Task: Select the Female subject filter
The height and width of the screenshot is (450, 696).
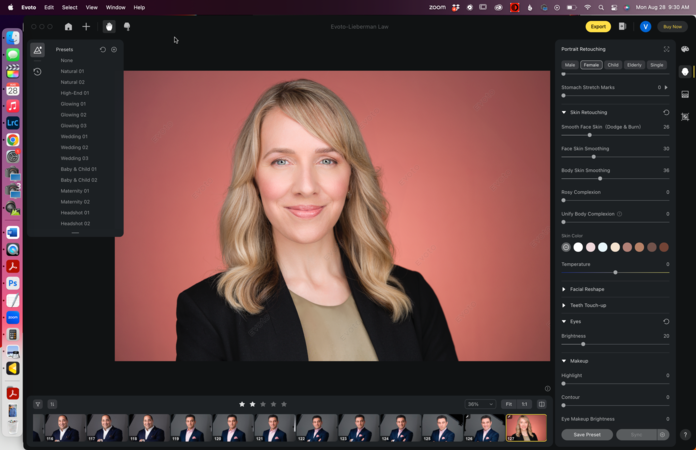Action: [x=591, y=64]
